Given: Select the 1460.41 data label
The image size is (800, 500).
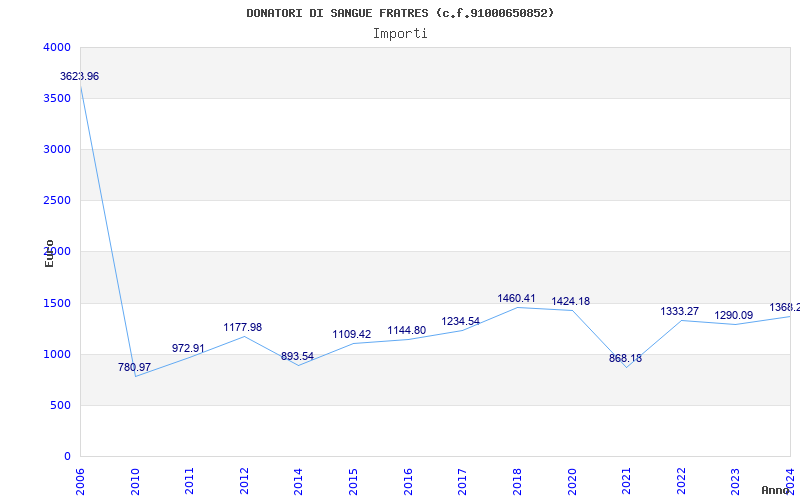Looking at the screenshot, I should coord(516,298).
